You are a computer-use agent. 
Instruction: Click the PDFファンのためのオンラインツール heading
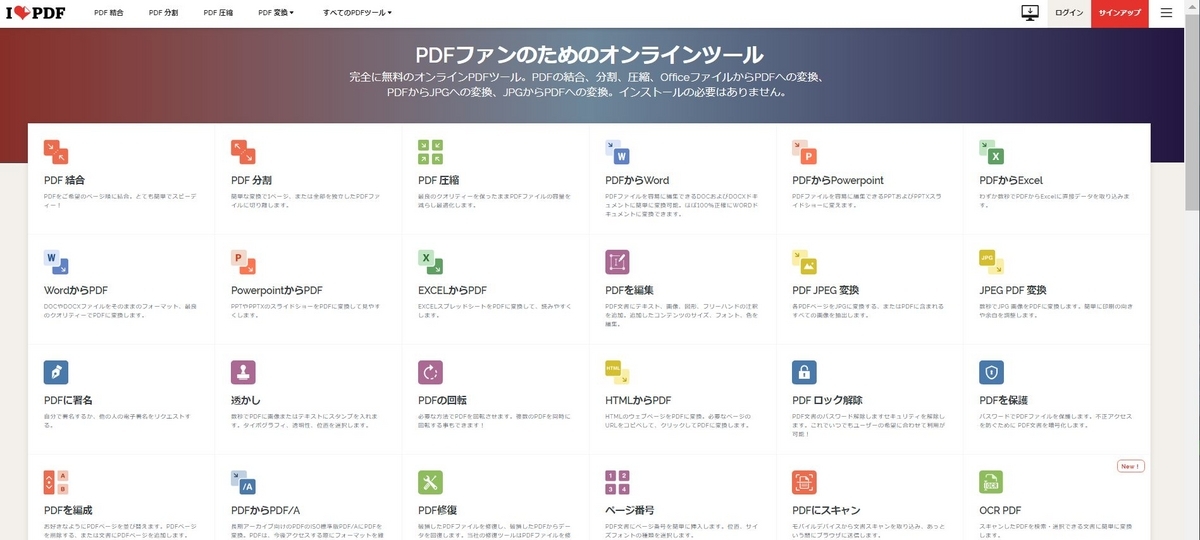click(x=589, y=55)
